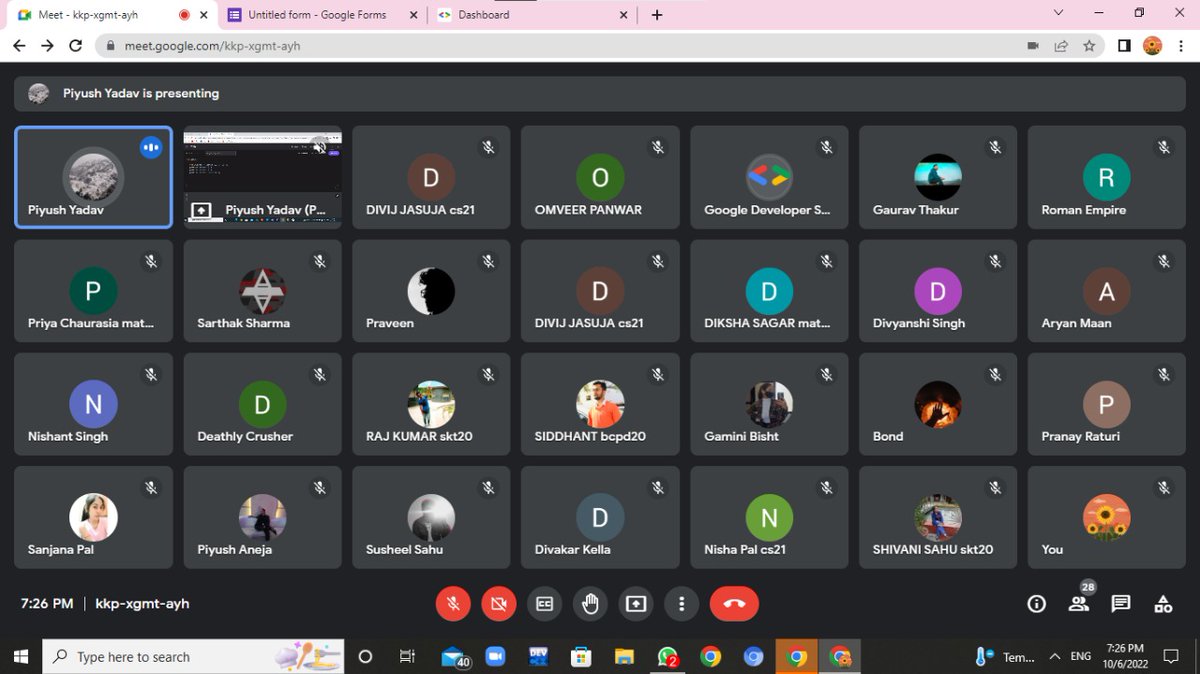Open Chrome's customize menu via three-dot icon
The width and height of the screenshot is (1200, 674).
(1182, 46)
